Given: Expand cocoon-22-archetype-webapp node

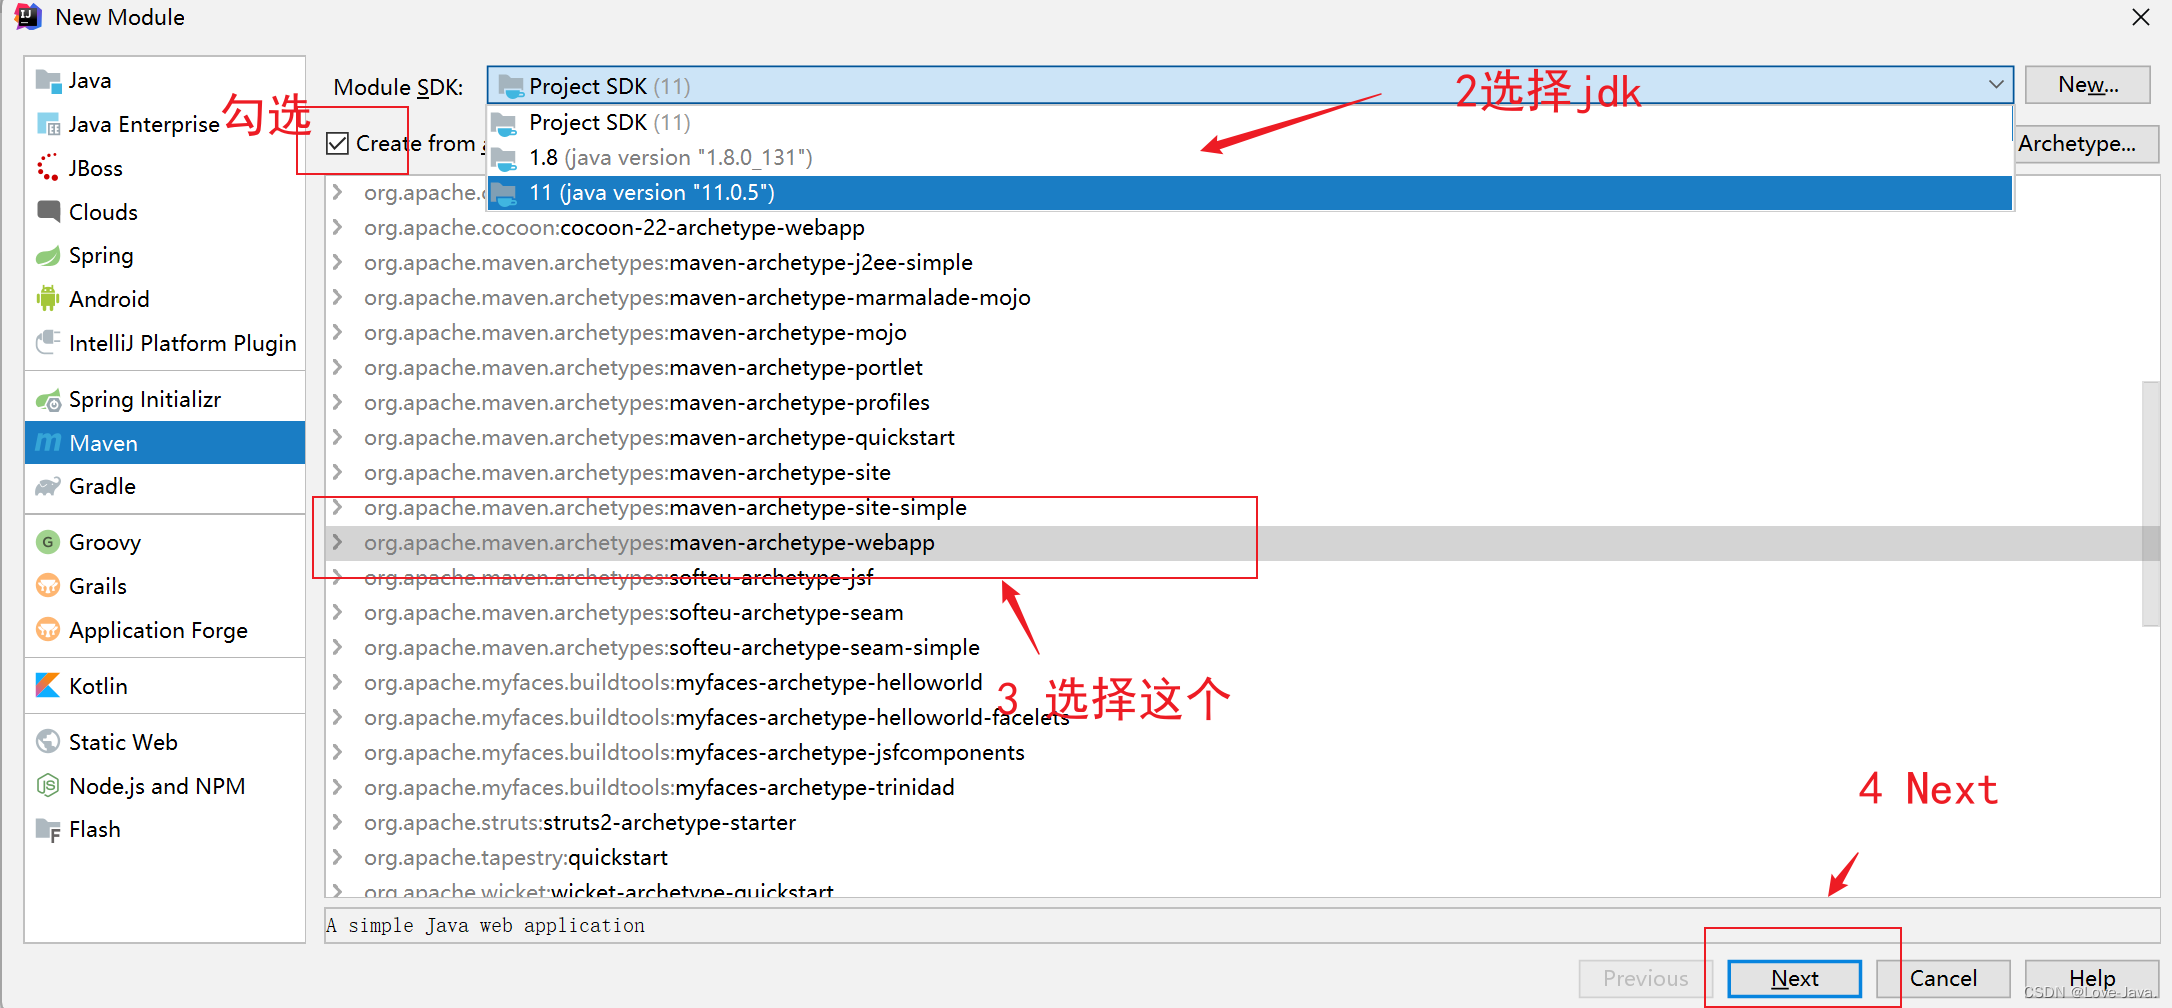Looking at the screenshot, I should (338, 227).
